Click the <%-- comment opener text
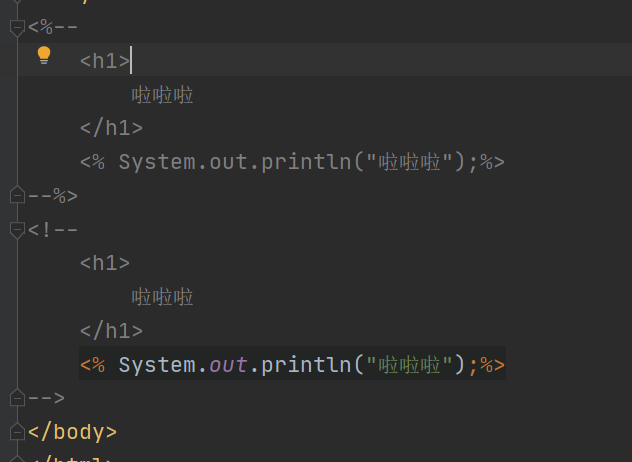 pos(53,27)
